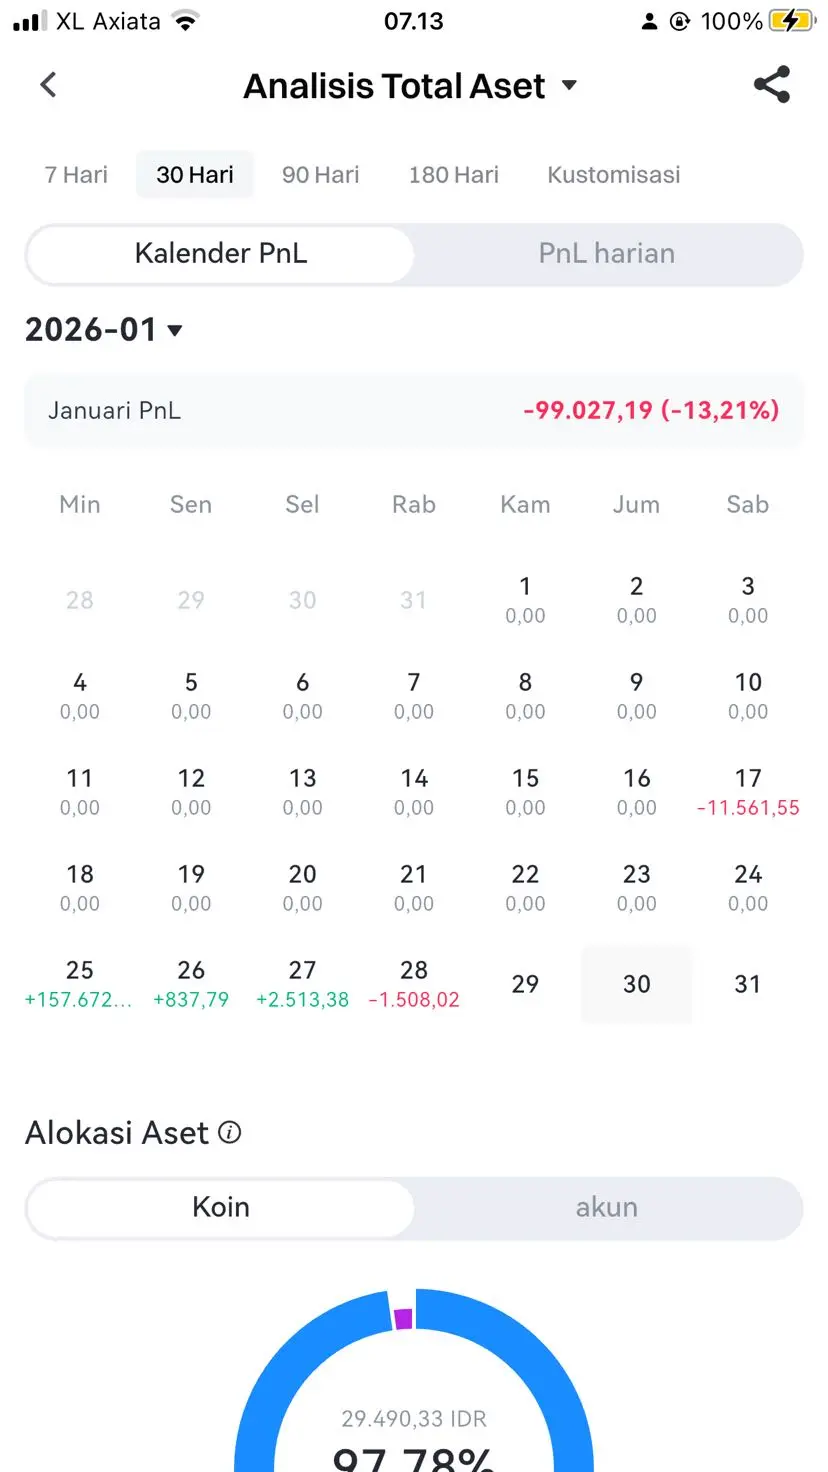828x1472 pixels.
Task: Switch to Kalender PnL view
Action: click(x=221, y=254)
